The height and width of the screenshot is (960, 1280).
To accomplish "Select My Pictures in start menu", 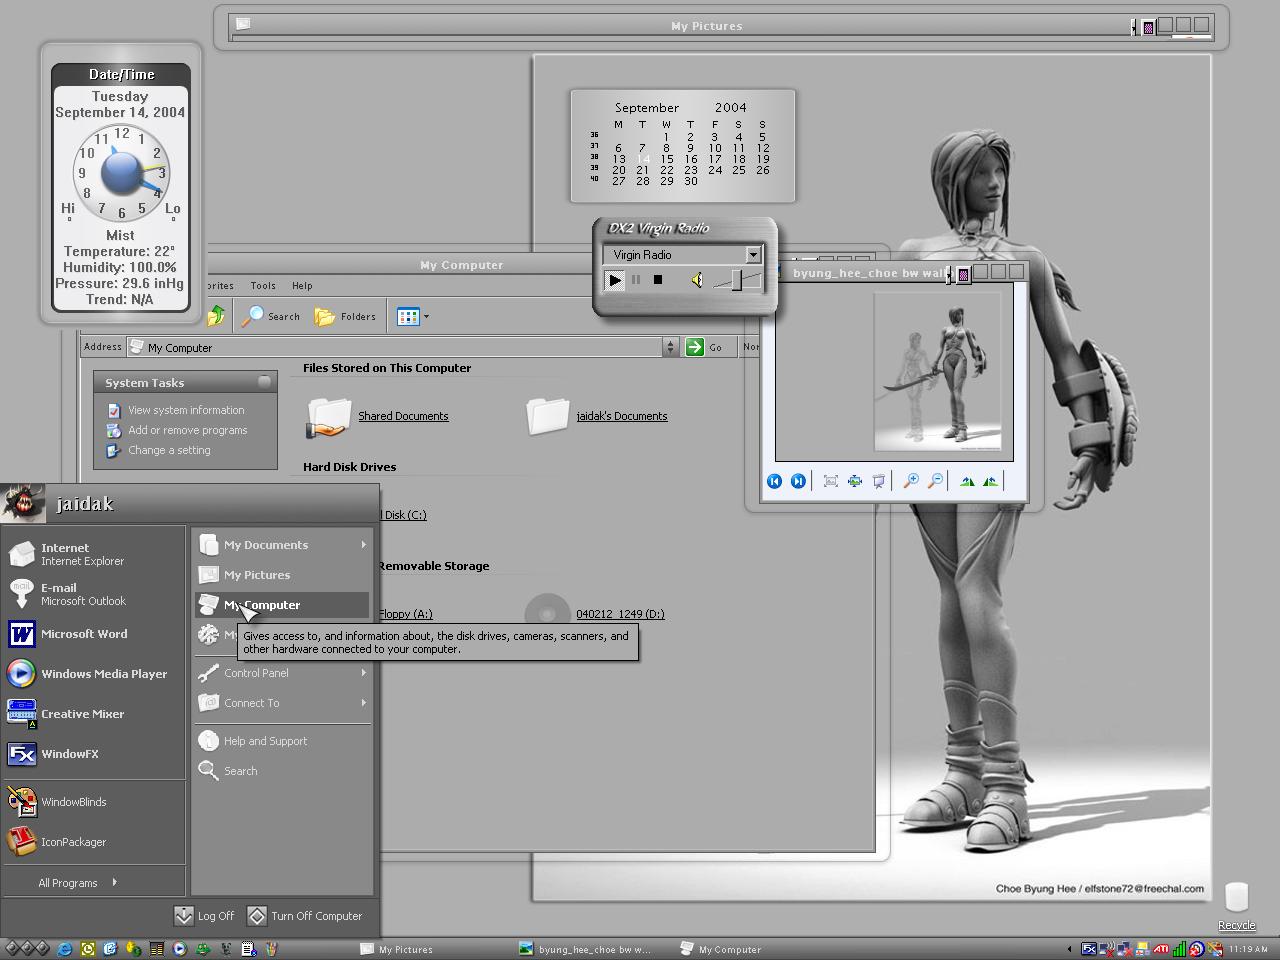I will [x=257, y=575].
